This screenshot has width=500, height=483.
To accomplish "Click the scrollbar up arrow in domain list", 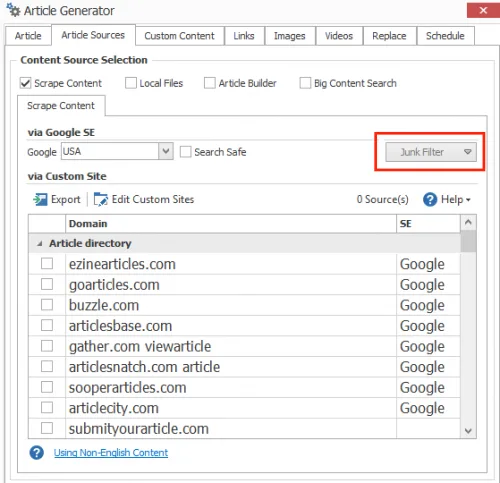I will 468,222.
